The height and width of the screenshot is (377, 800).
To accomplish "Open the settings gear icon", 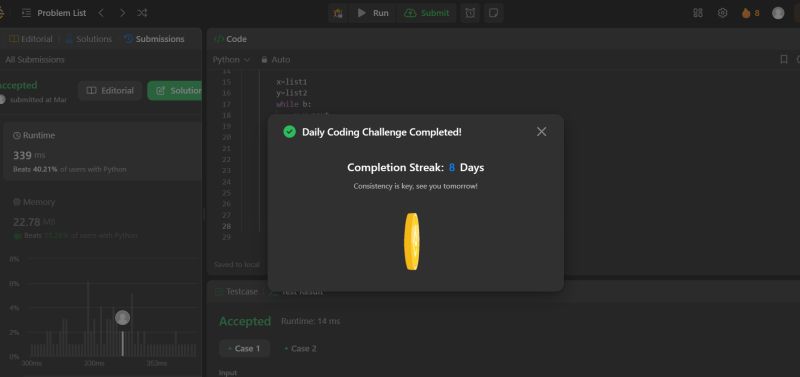I will click(x=722, y=13).
